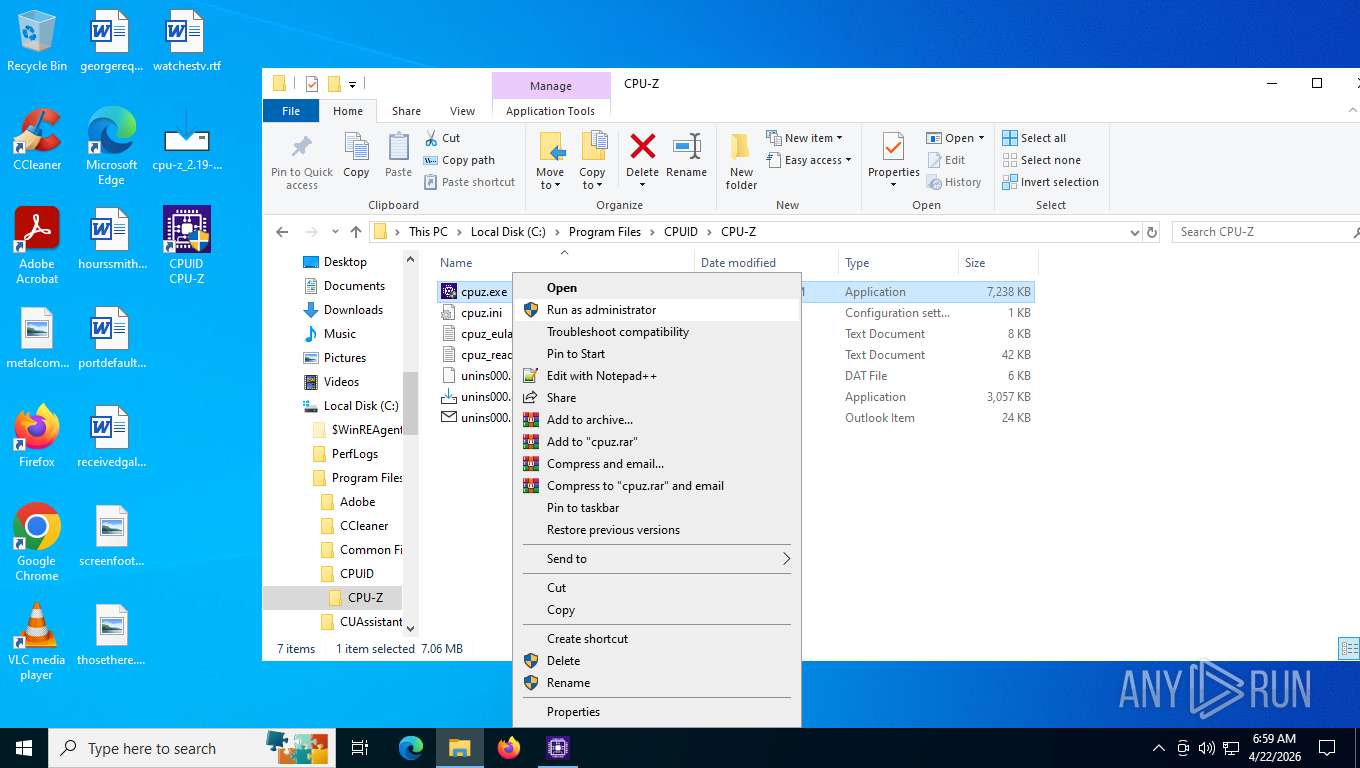This screenshot has height=768, width=1360.
Task: Click CPUID in the address breadcrumb
Action: pyautogui.click(x=681, y=232)
